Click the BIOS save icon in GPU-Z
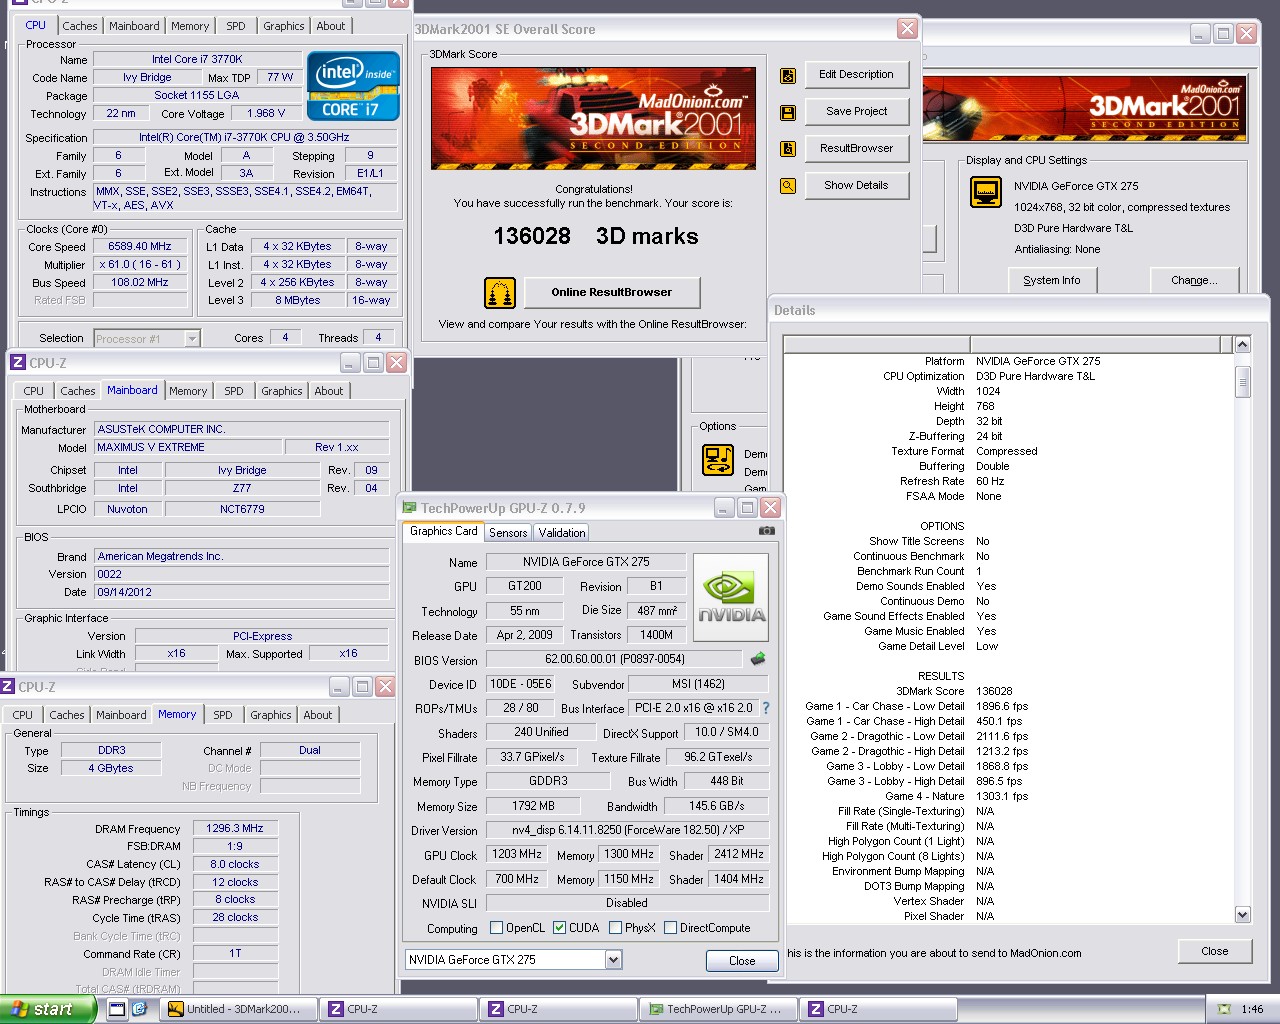Screen dimensions: 1280x1024 (x=758, y=659)
